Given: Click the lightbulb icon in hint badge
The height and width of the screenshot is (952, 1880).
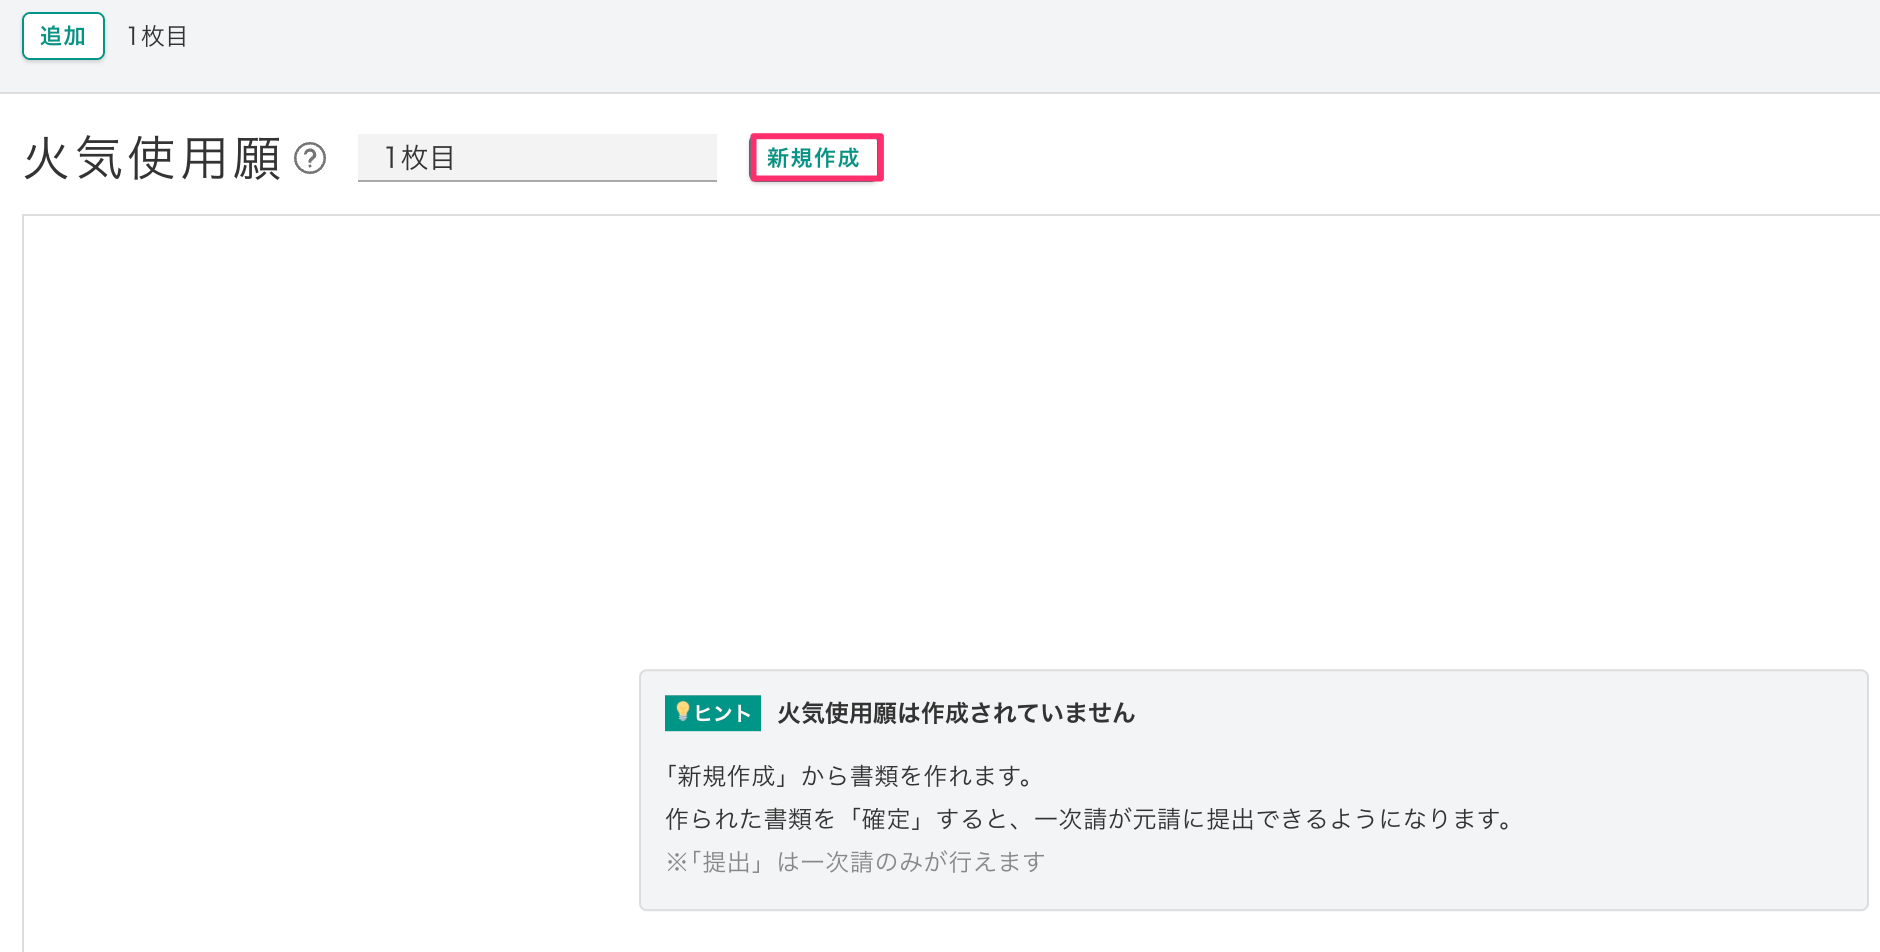Looking at the screenshot, I should click(682, 712).
